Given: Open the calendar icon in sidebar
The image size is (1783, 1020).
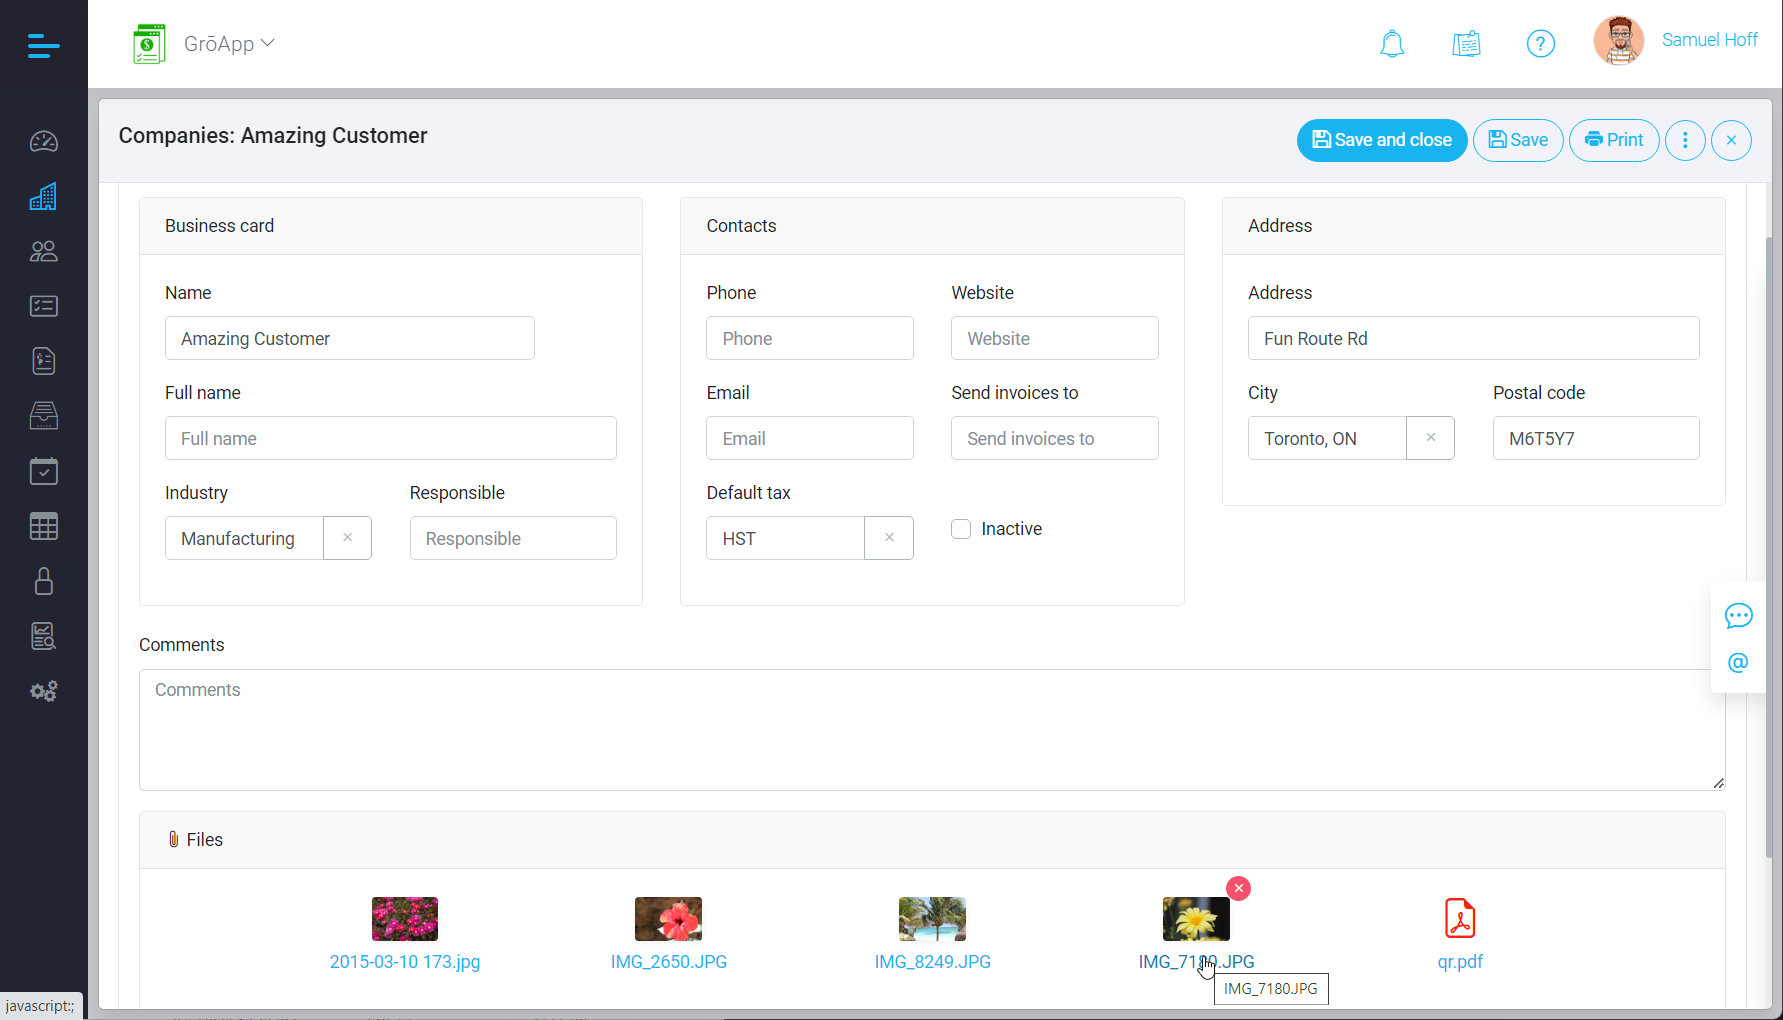Looking at the screenshot, I should [x=44, y=471].
